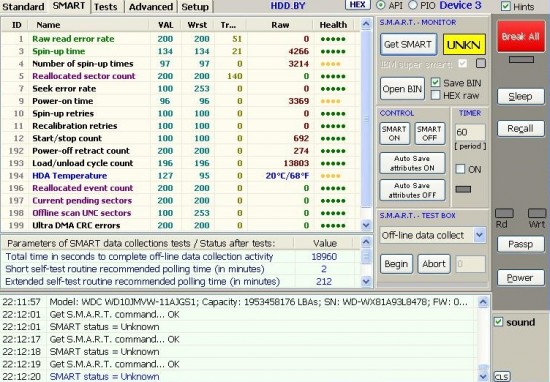Click HDA Temperature yellow health dots
The height and width of the screenshot is (382, 550).
330,176
